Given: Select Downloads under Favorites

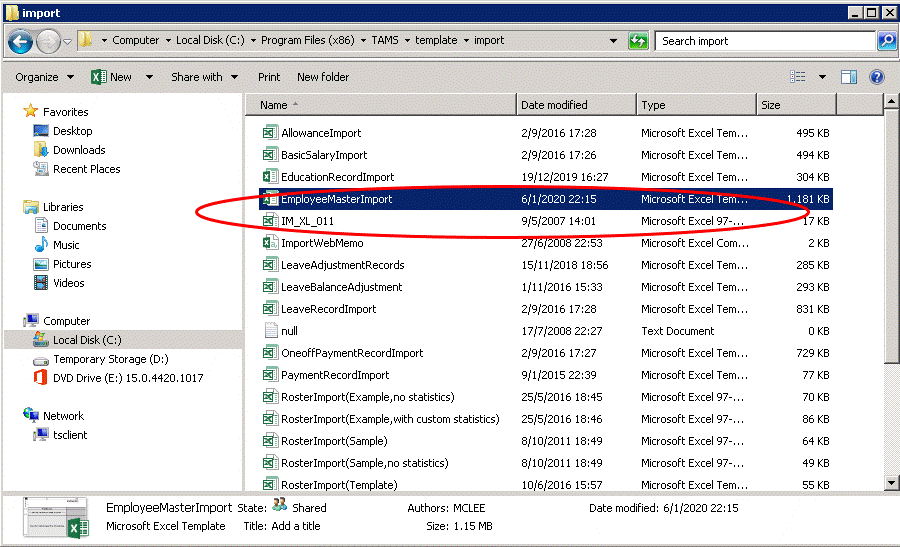Looking at the screenshot, I should pos(79,150).
